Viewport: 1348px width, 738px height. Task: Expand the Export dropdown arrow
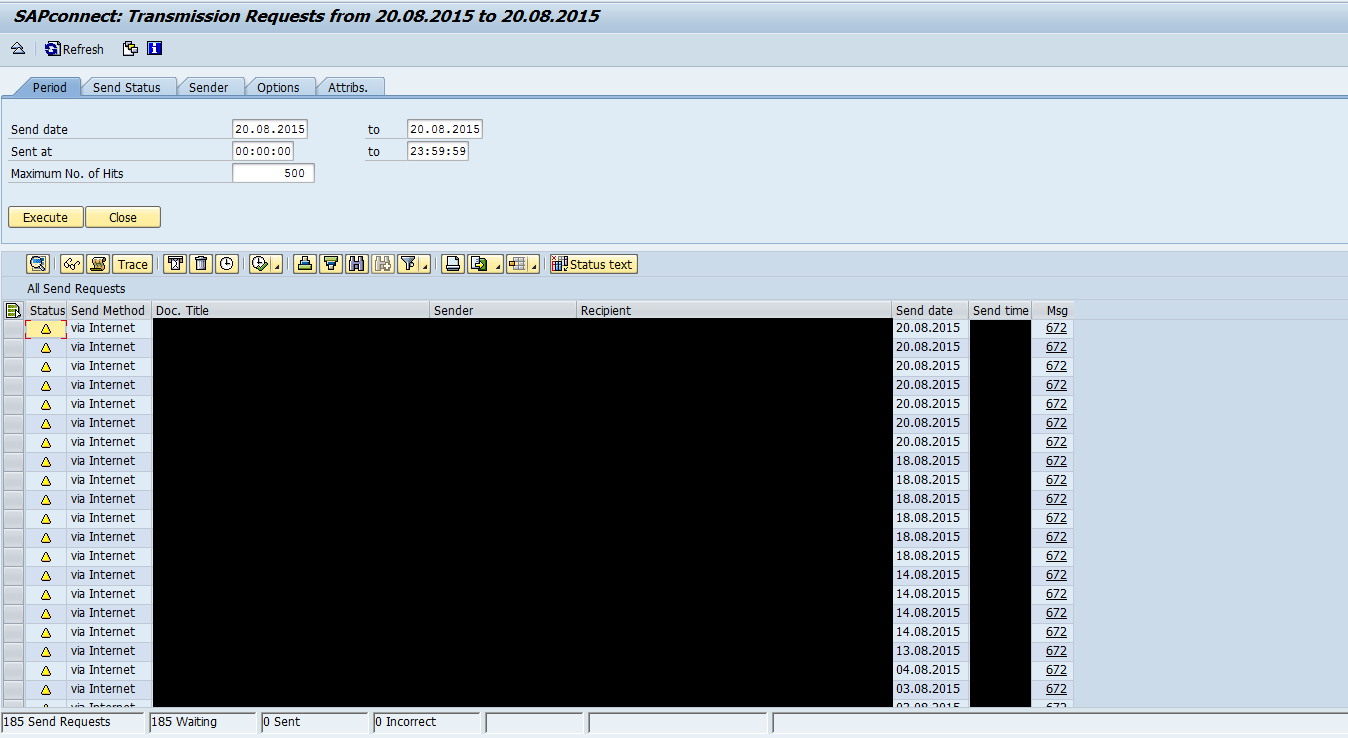pos(497,264)
